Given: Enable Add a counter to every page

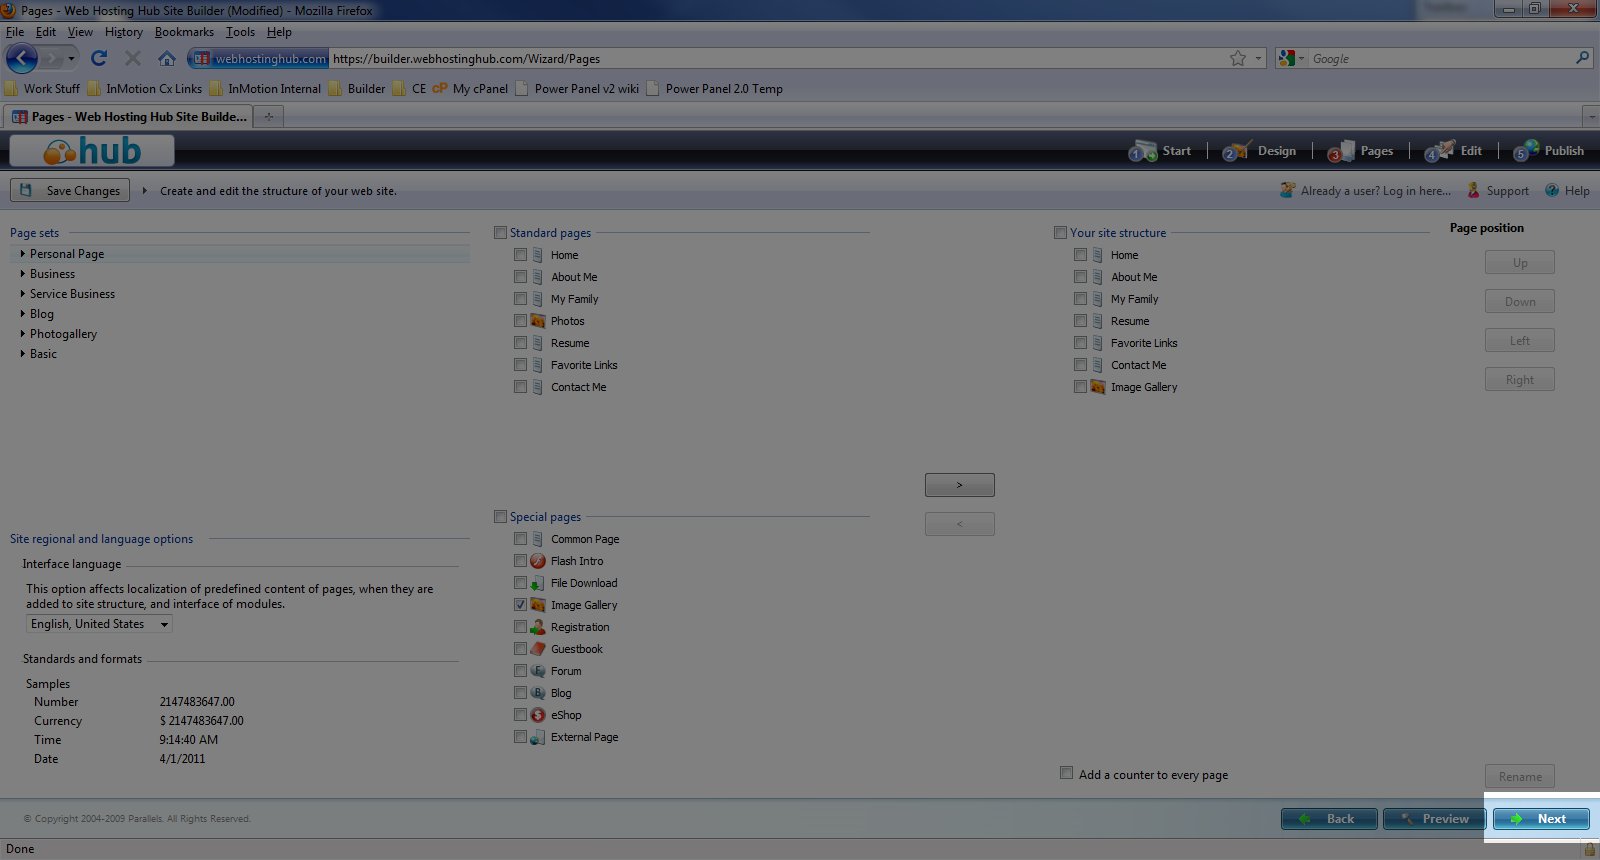Looking at the screenshot, I should [x=1066, y=773].
